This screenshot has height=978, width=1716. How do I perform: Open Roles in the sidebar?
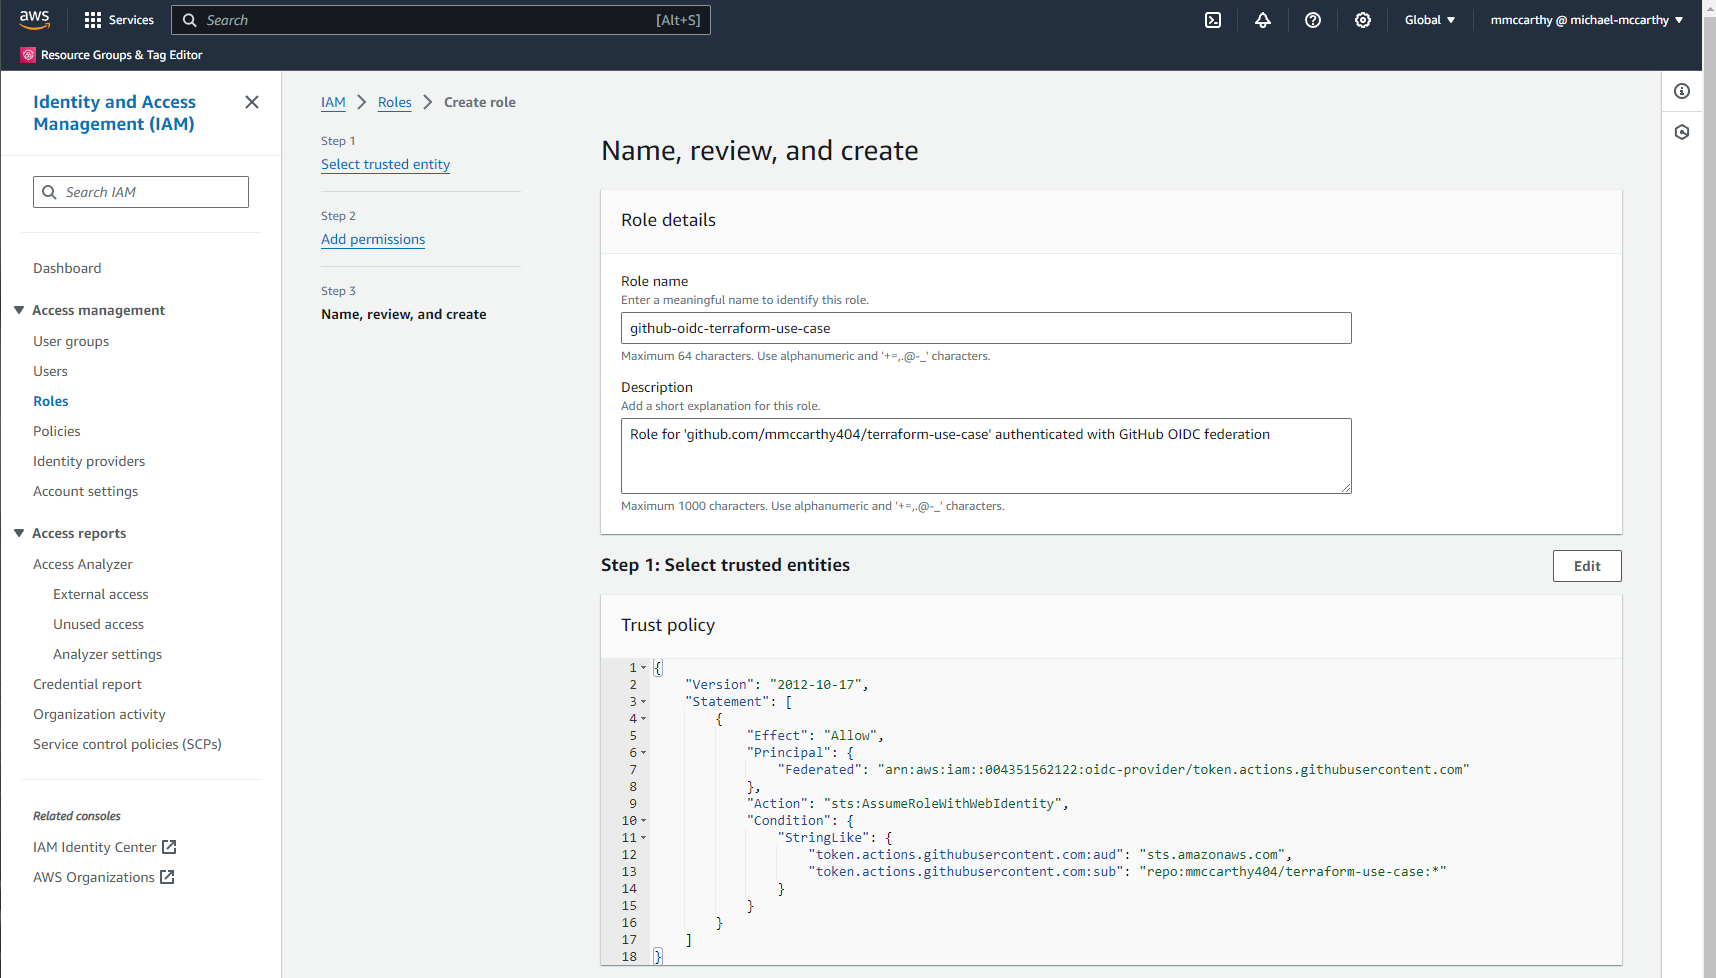pyautogui.click(x=51, y=401)
